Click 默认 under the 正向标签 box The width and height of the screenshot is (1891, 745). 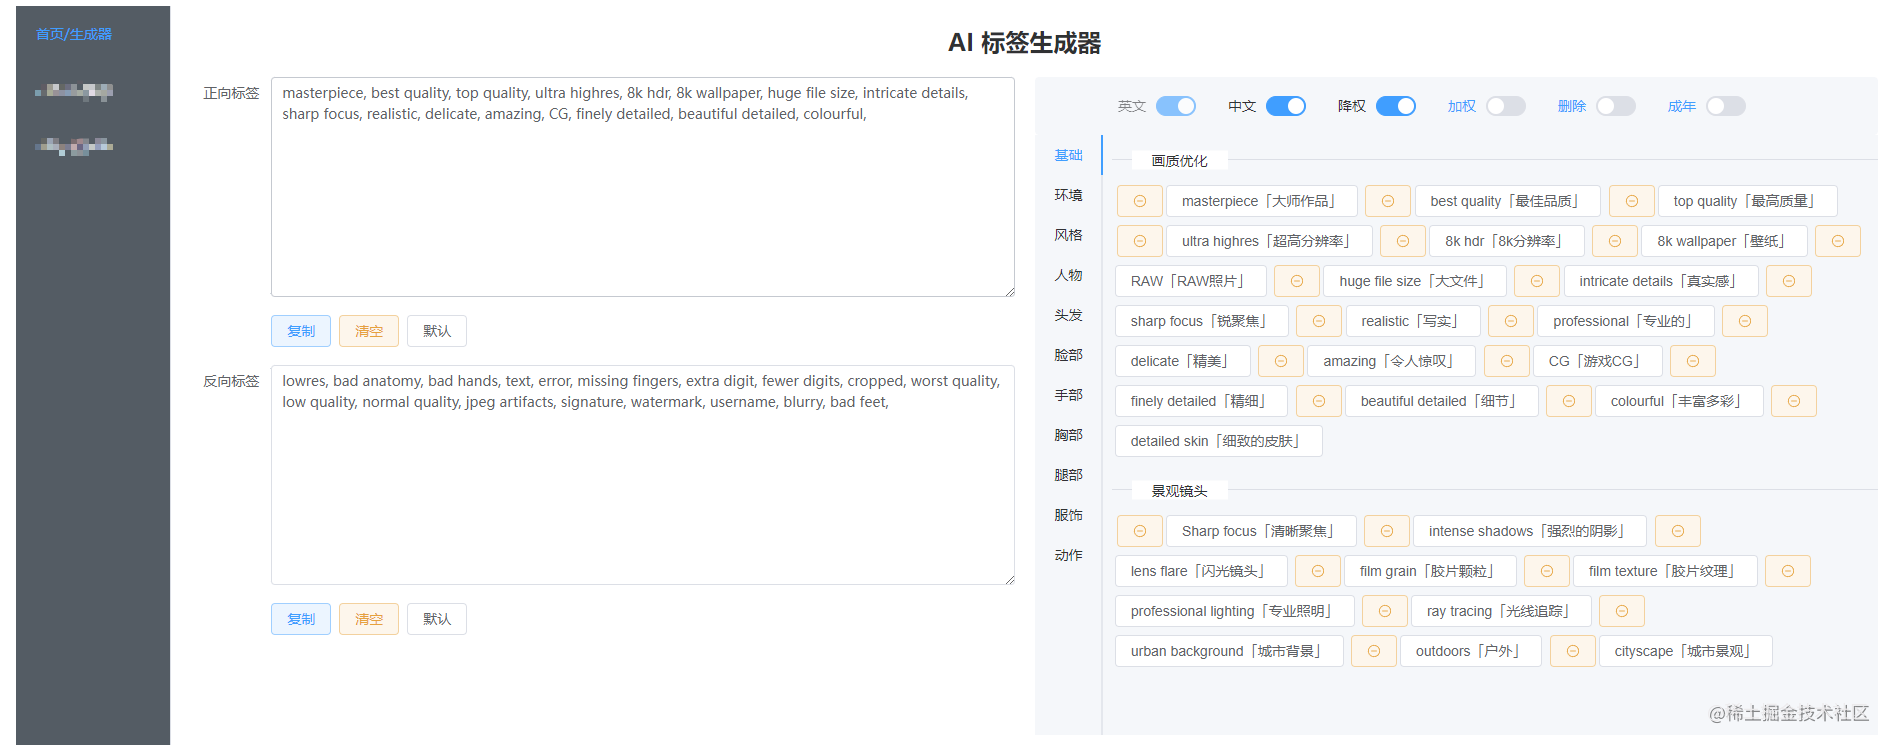437,331
